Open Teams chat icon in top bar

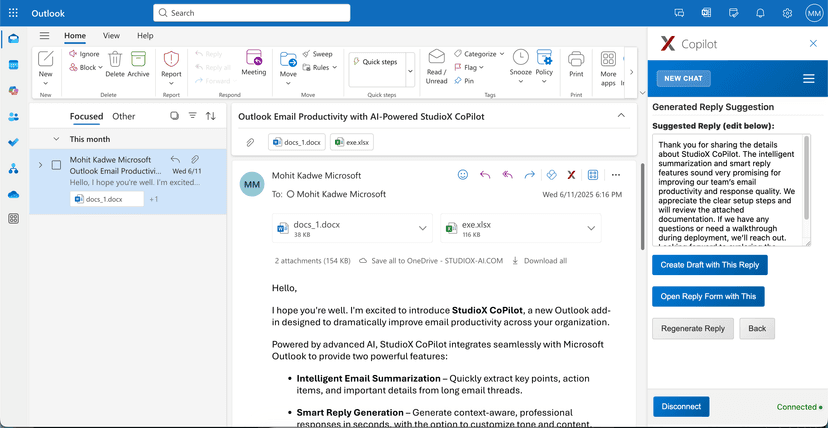680,13
